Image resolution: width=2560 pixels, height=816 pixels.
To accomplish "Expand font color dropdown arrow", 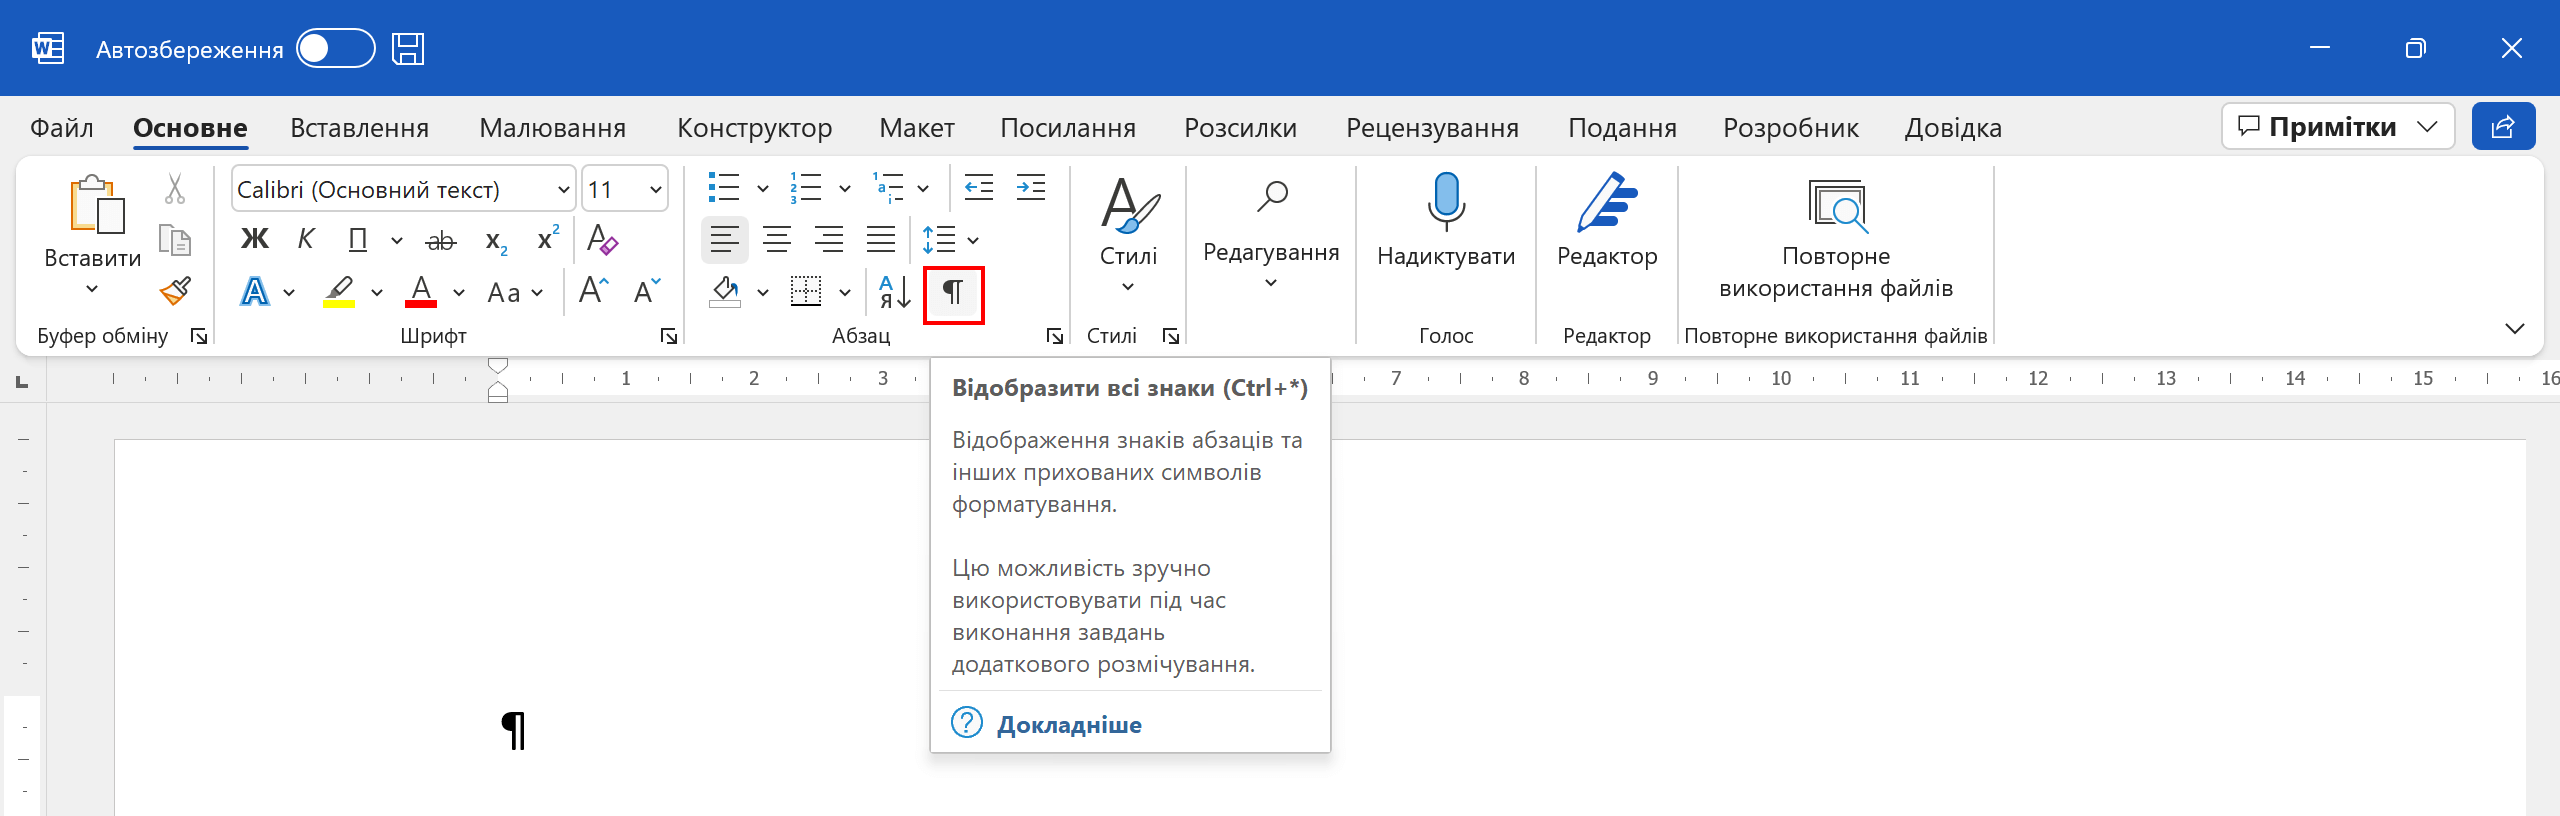I will pyautogui.click(x=459, y=292).
